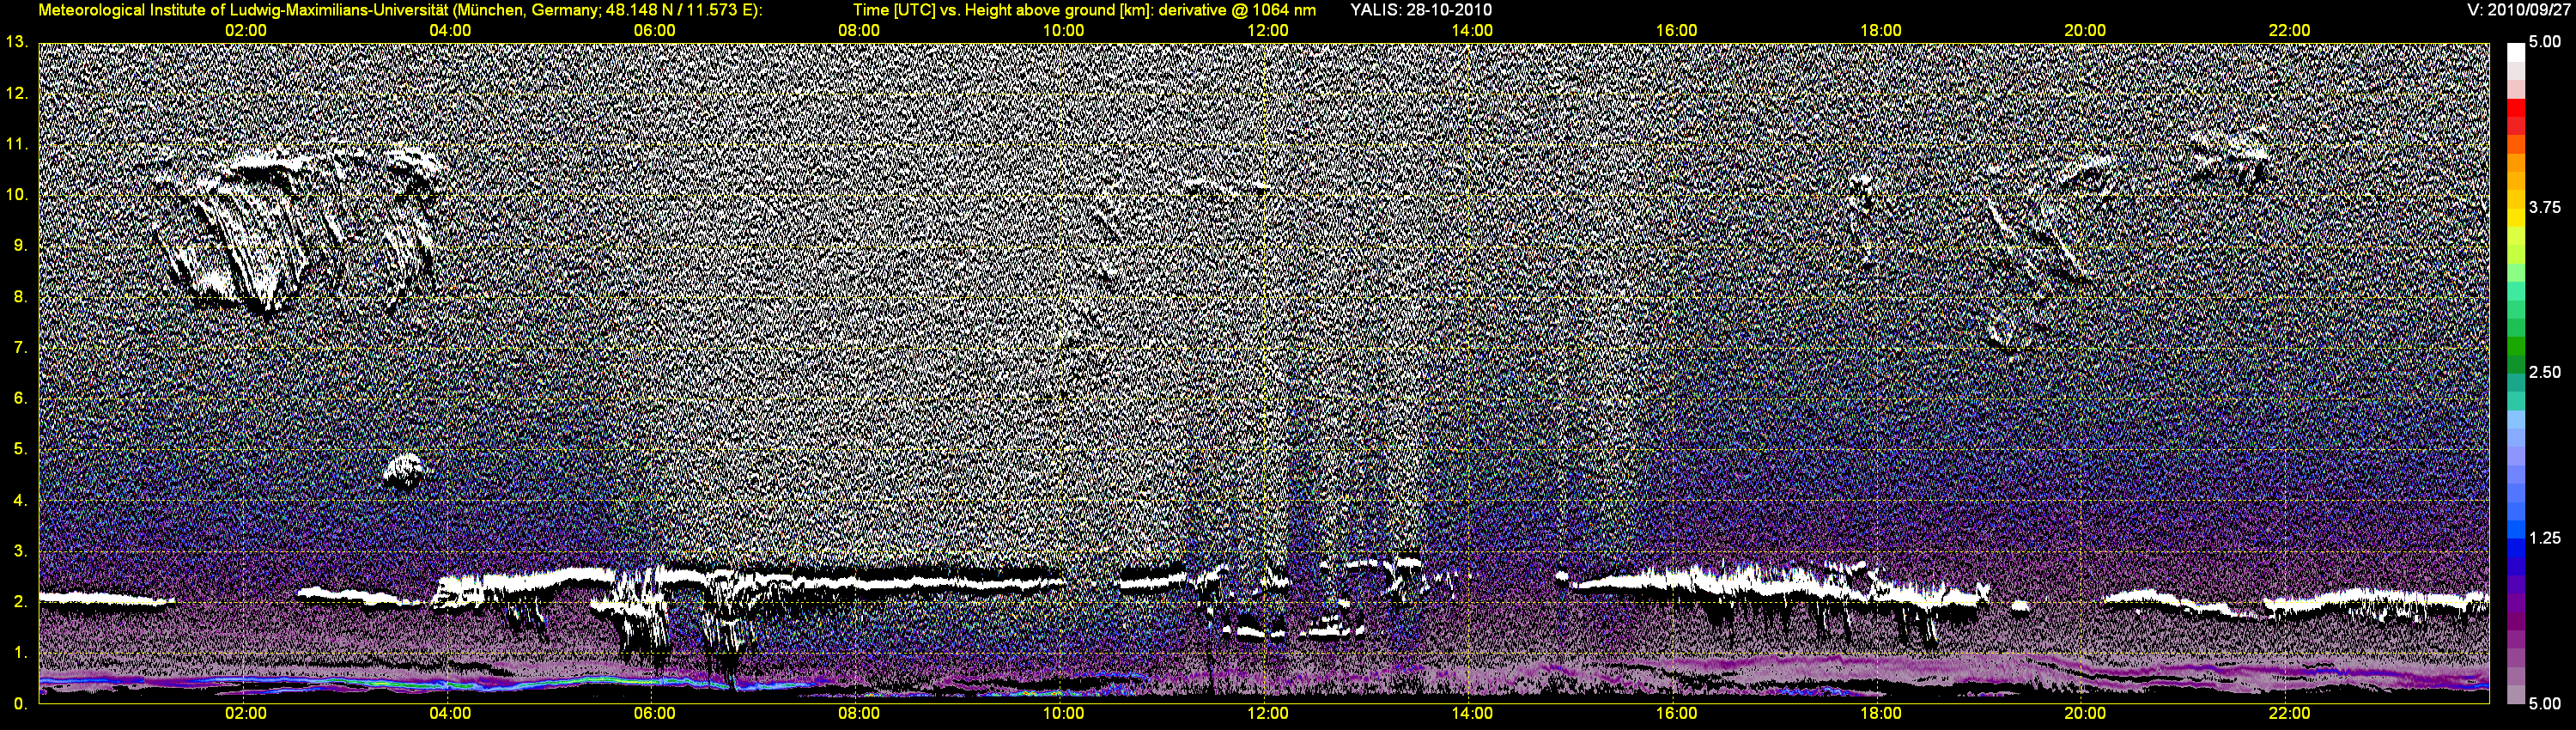This screenshot has width=2576, height=730.
Task: Click the 02:00 label on the top time axis
Action: tap(246, 31)
